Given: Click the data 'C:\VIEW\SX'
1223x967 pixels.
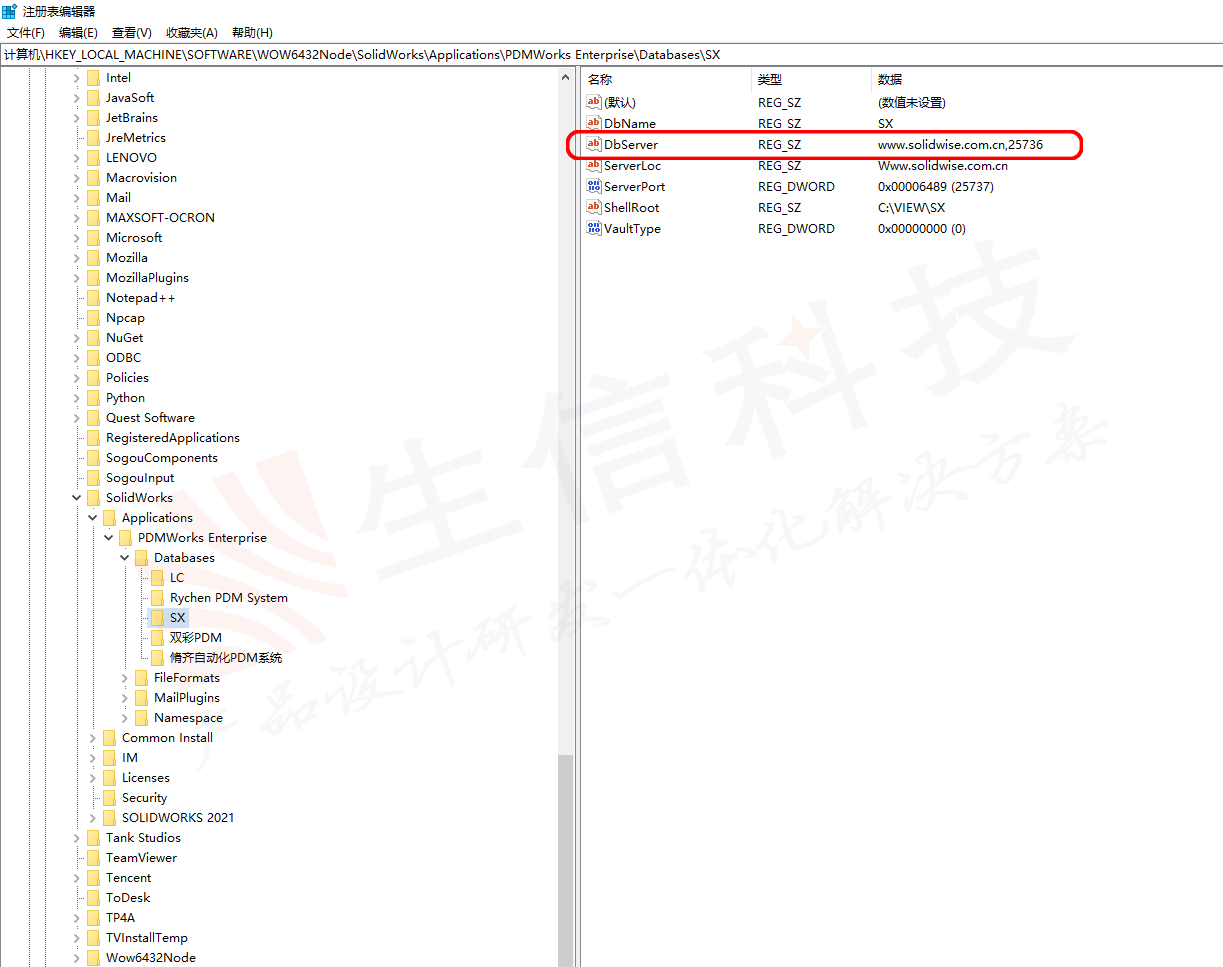Looking at the screenshot, I should coord(911,207).
